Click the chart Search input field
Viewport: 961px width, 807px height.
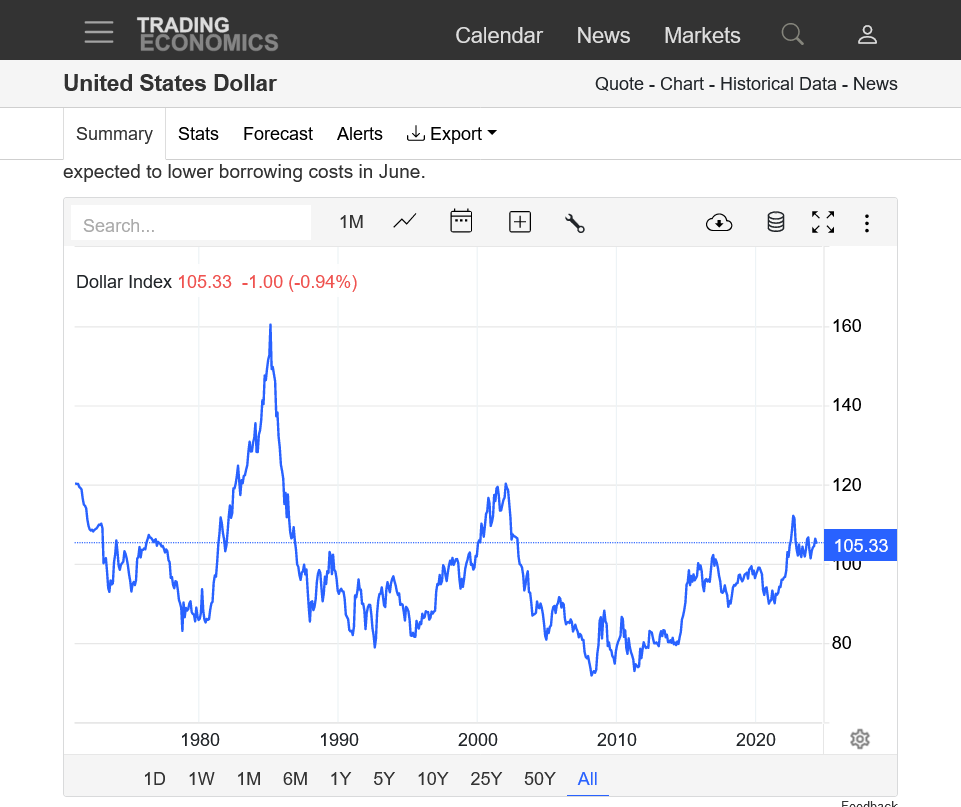pos(191,225)
